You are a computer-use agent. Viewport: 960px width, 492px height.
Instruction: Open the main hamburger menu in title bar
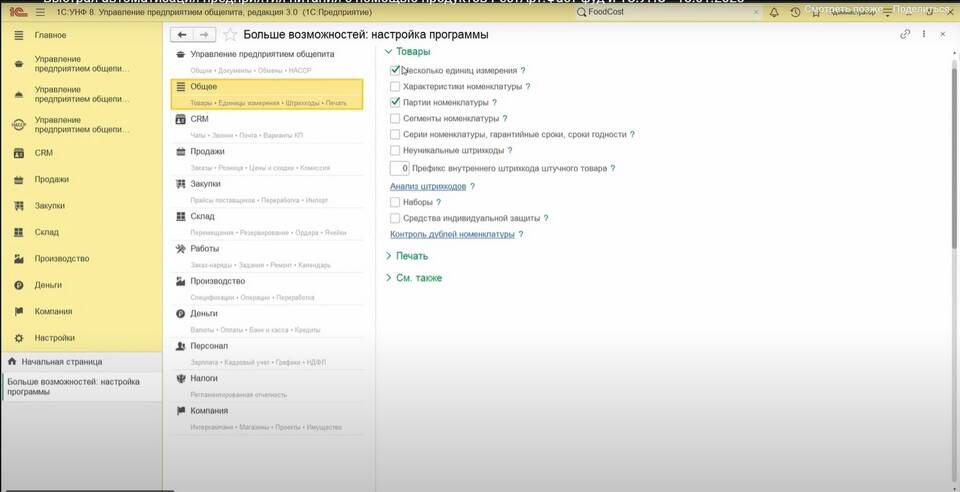40,12
